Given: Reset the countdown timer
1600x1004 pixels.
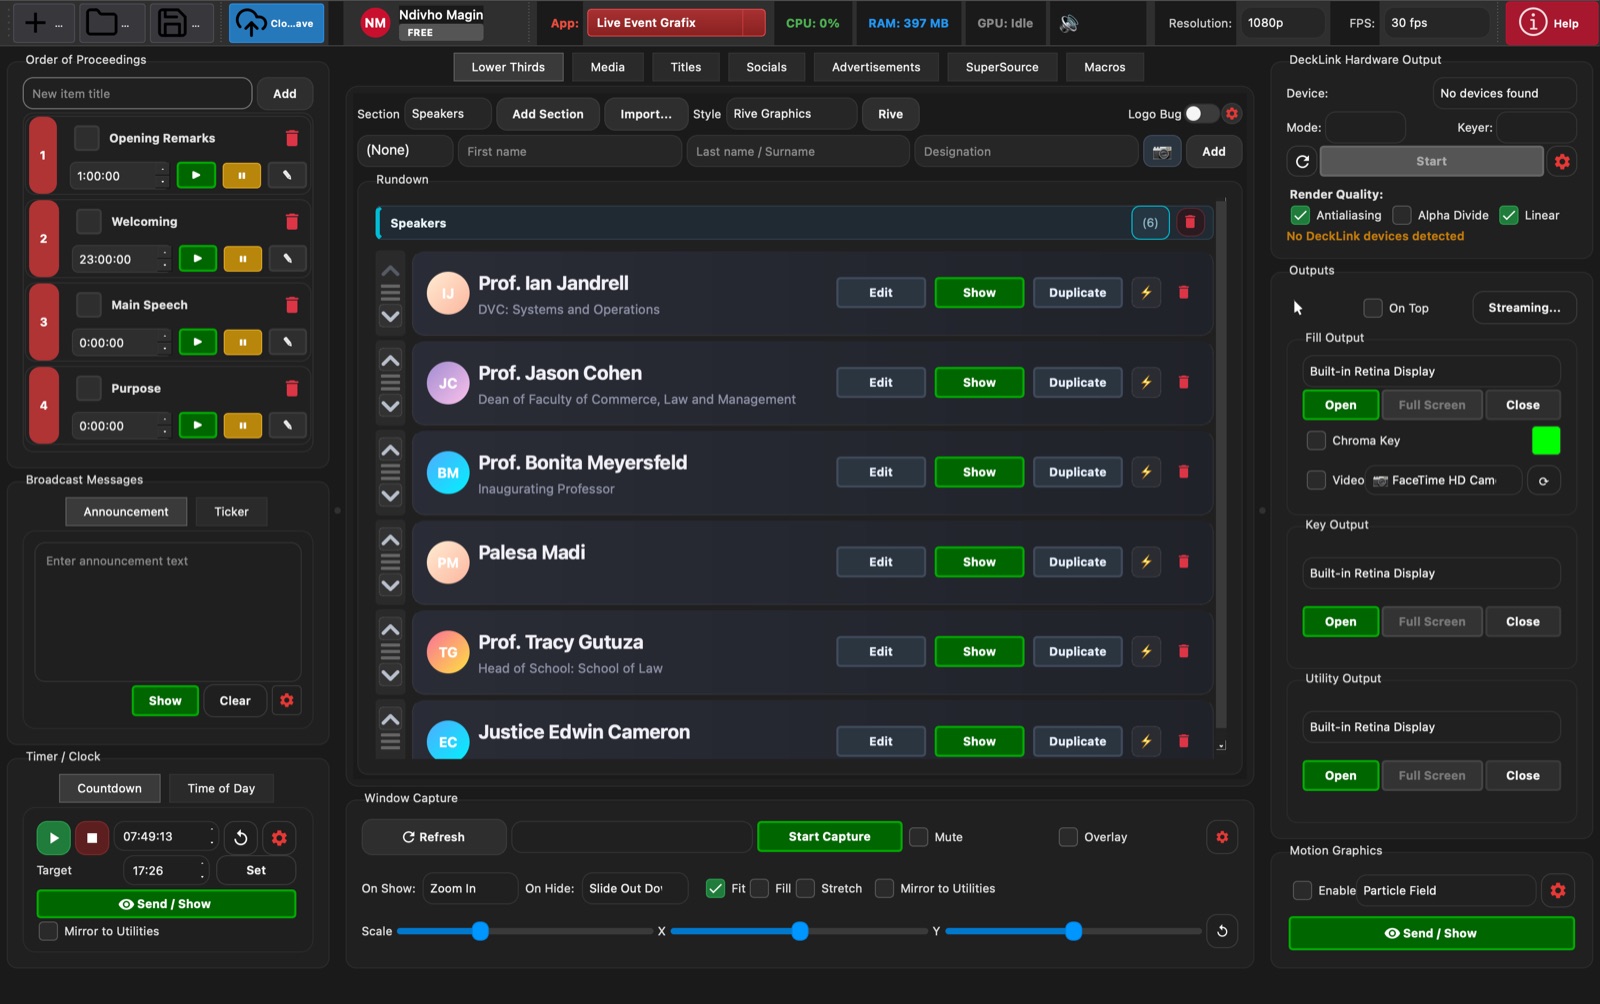Looking at the screenshot, I should (x=240, y=838).
